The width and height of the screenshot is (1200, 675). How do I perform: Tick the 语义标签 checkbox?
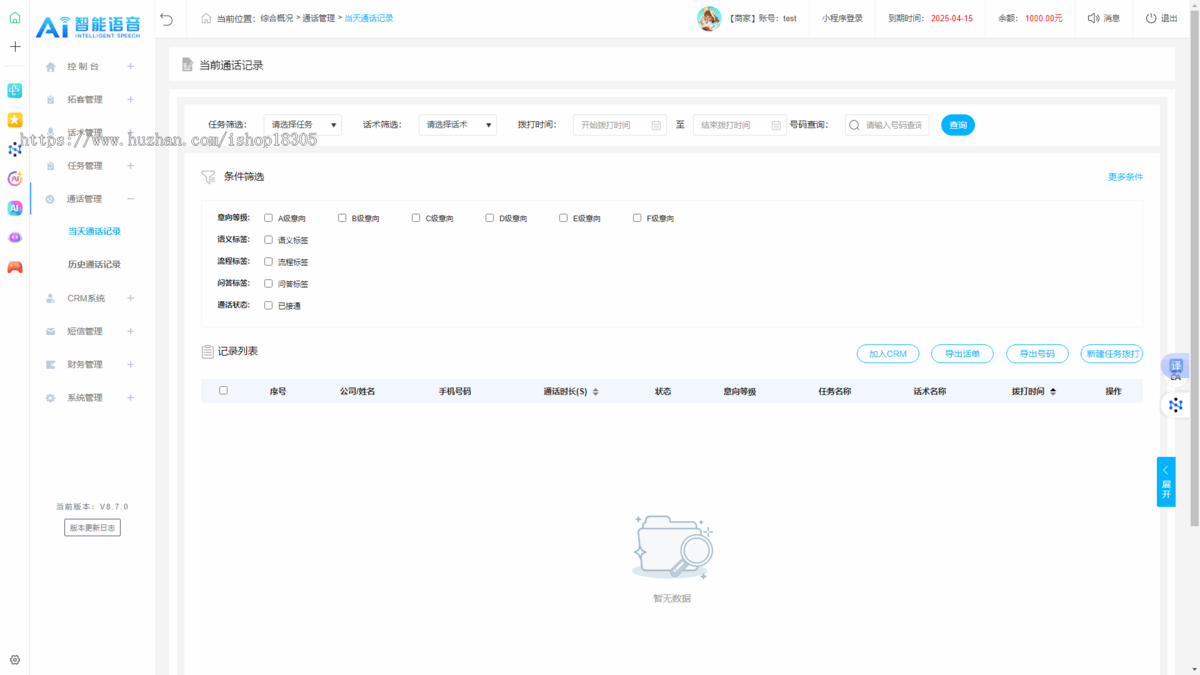(268, 239)
